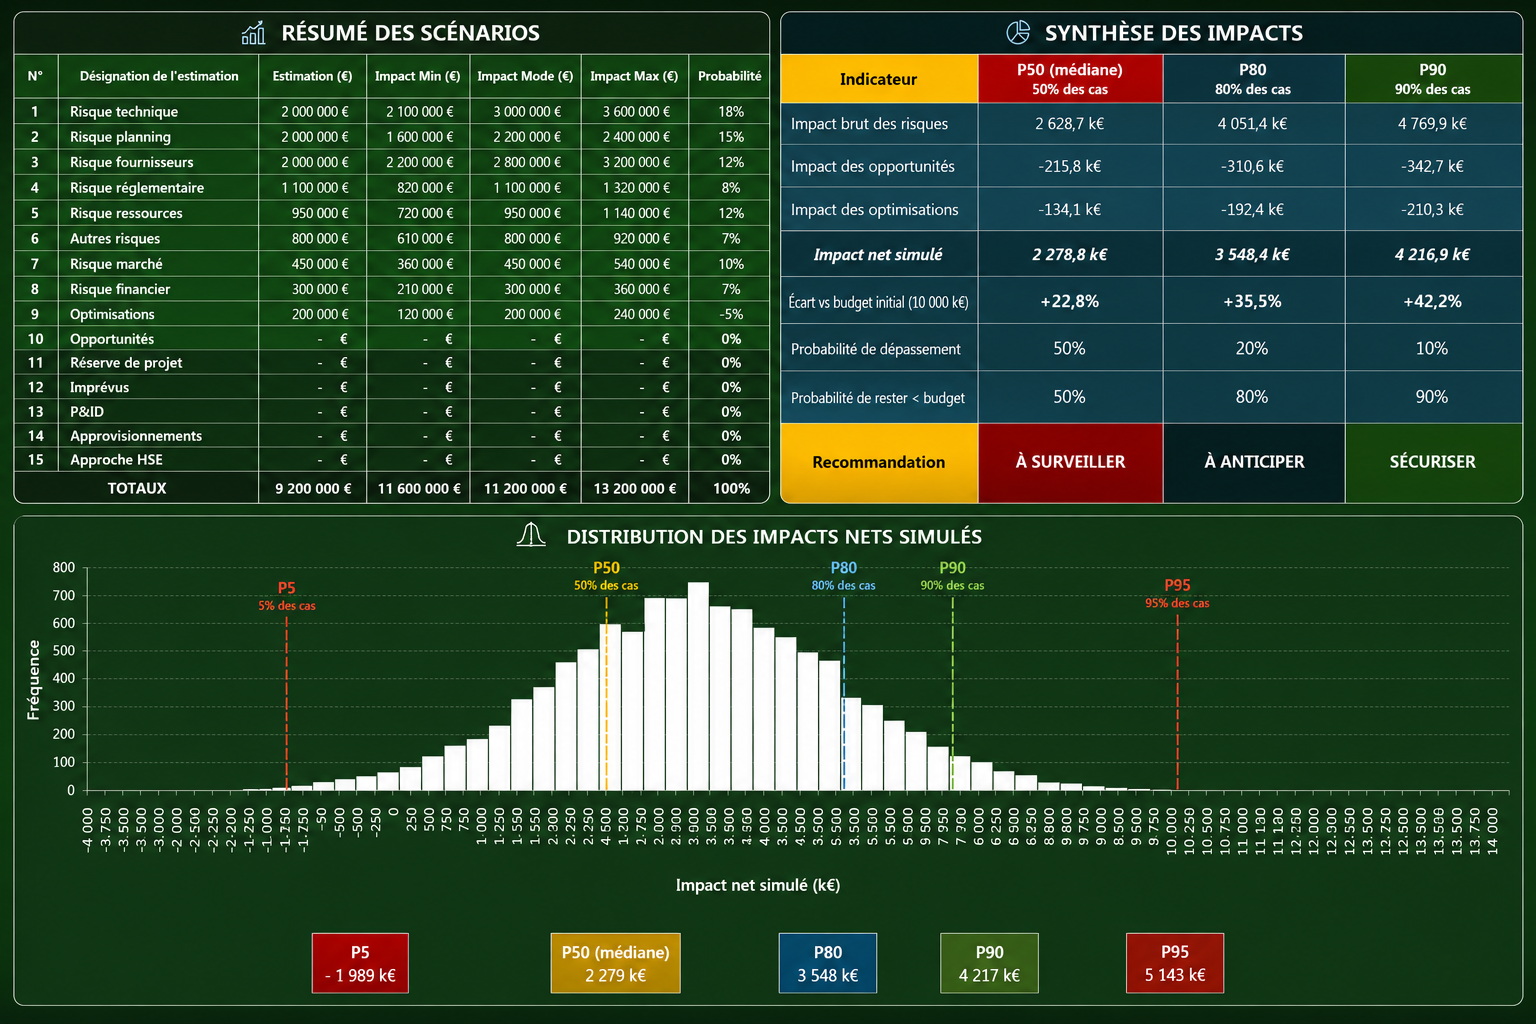Click the Probabilité de rester < budget label
This screenshot has height=1024, width=1536.
pos(878,398)
